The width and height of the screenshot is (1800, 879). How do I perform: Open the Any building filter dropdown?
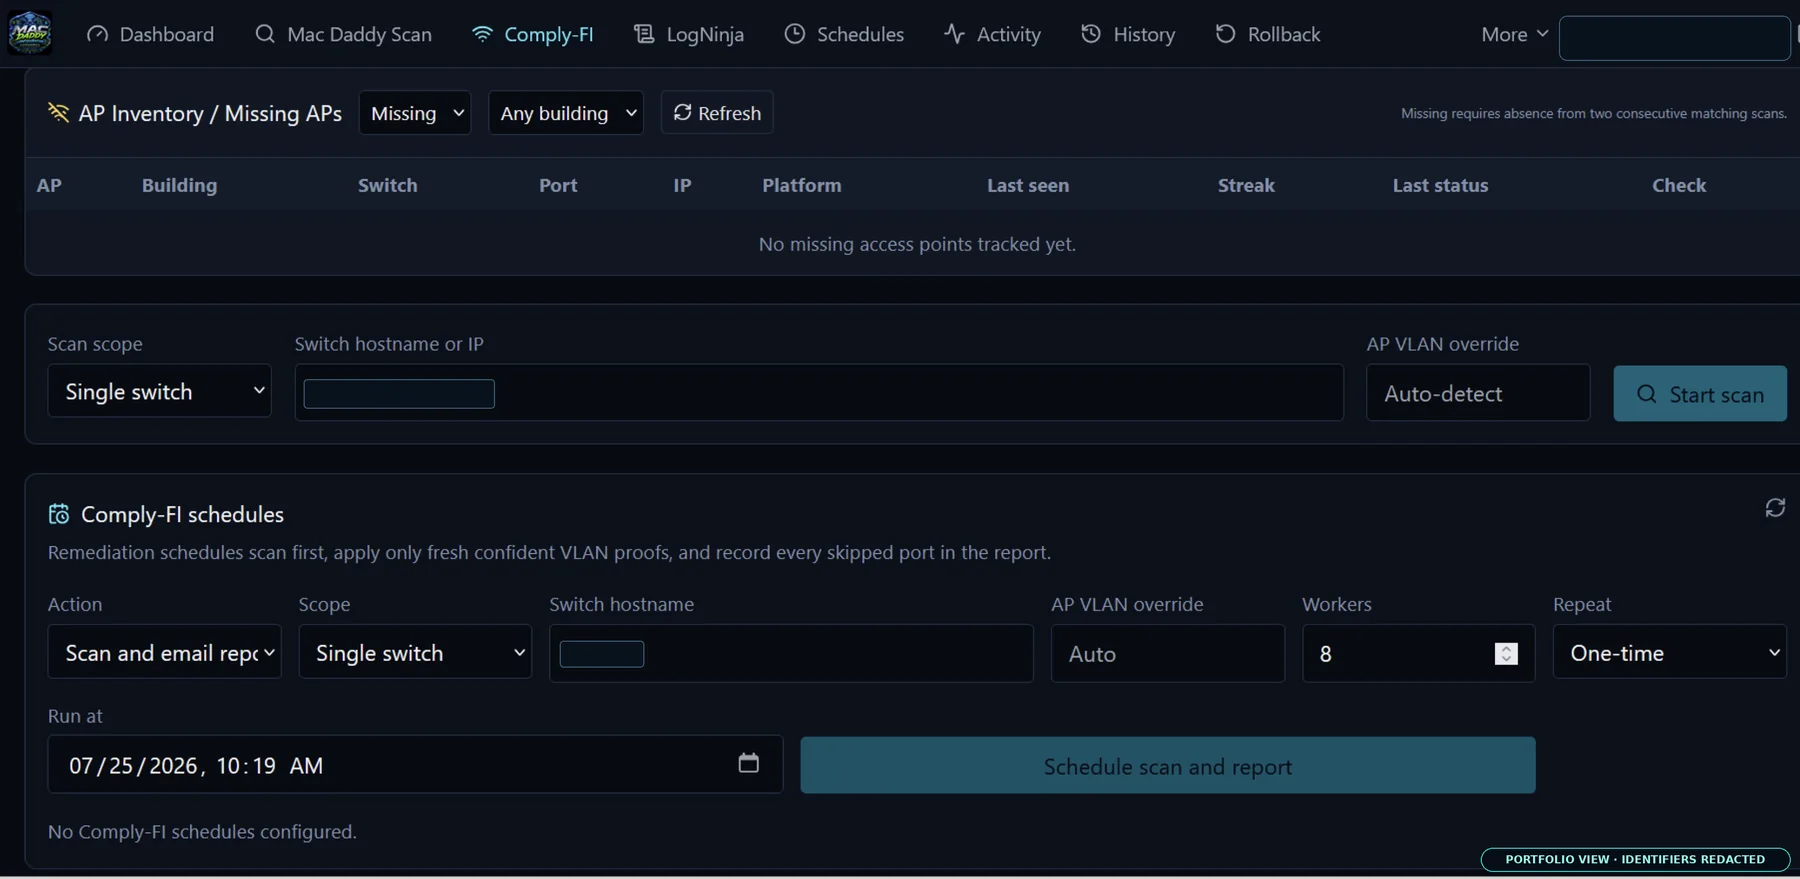point(566,113)
